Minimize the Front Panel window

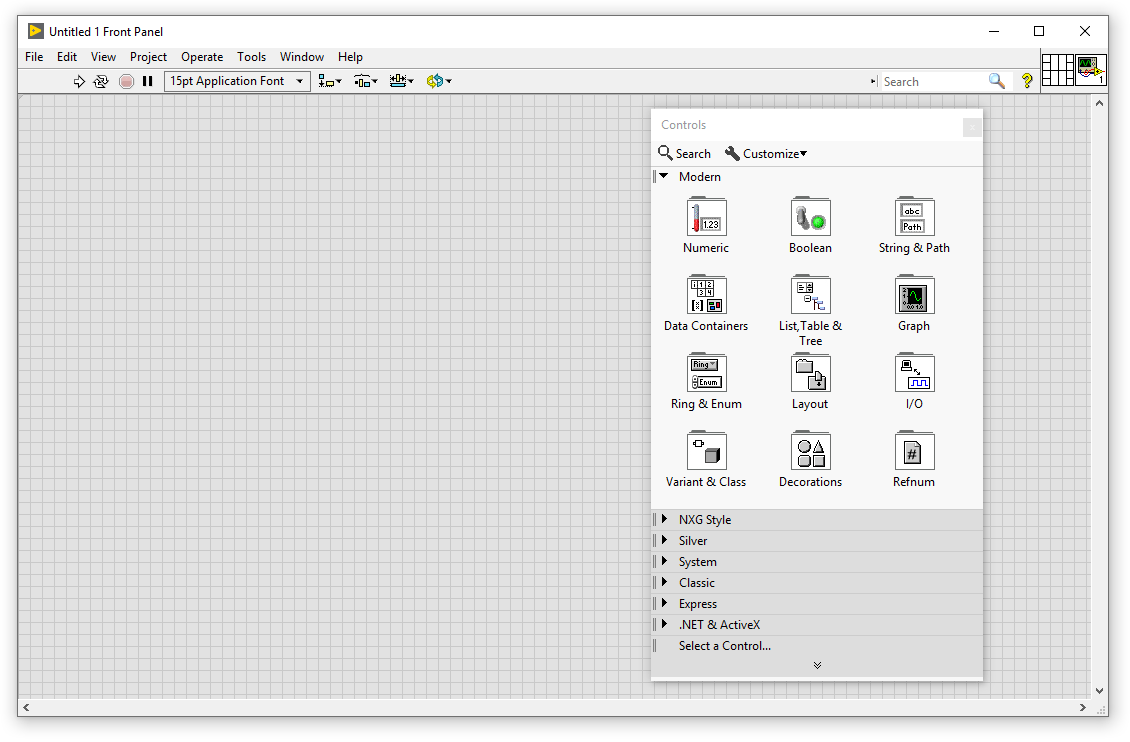[x=994, y=31]
